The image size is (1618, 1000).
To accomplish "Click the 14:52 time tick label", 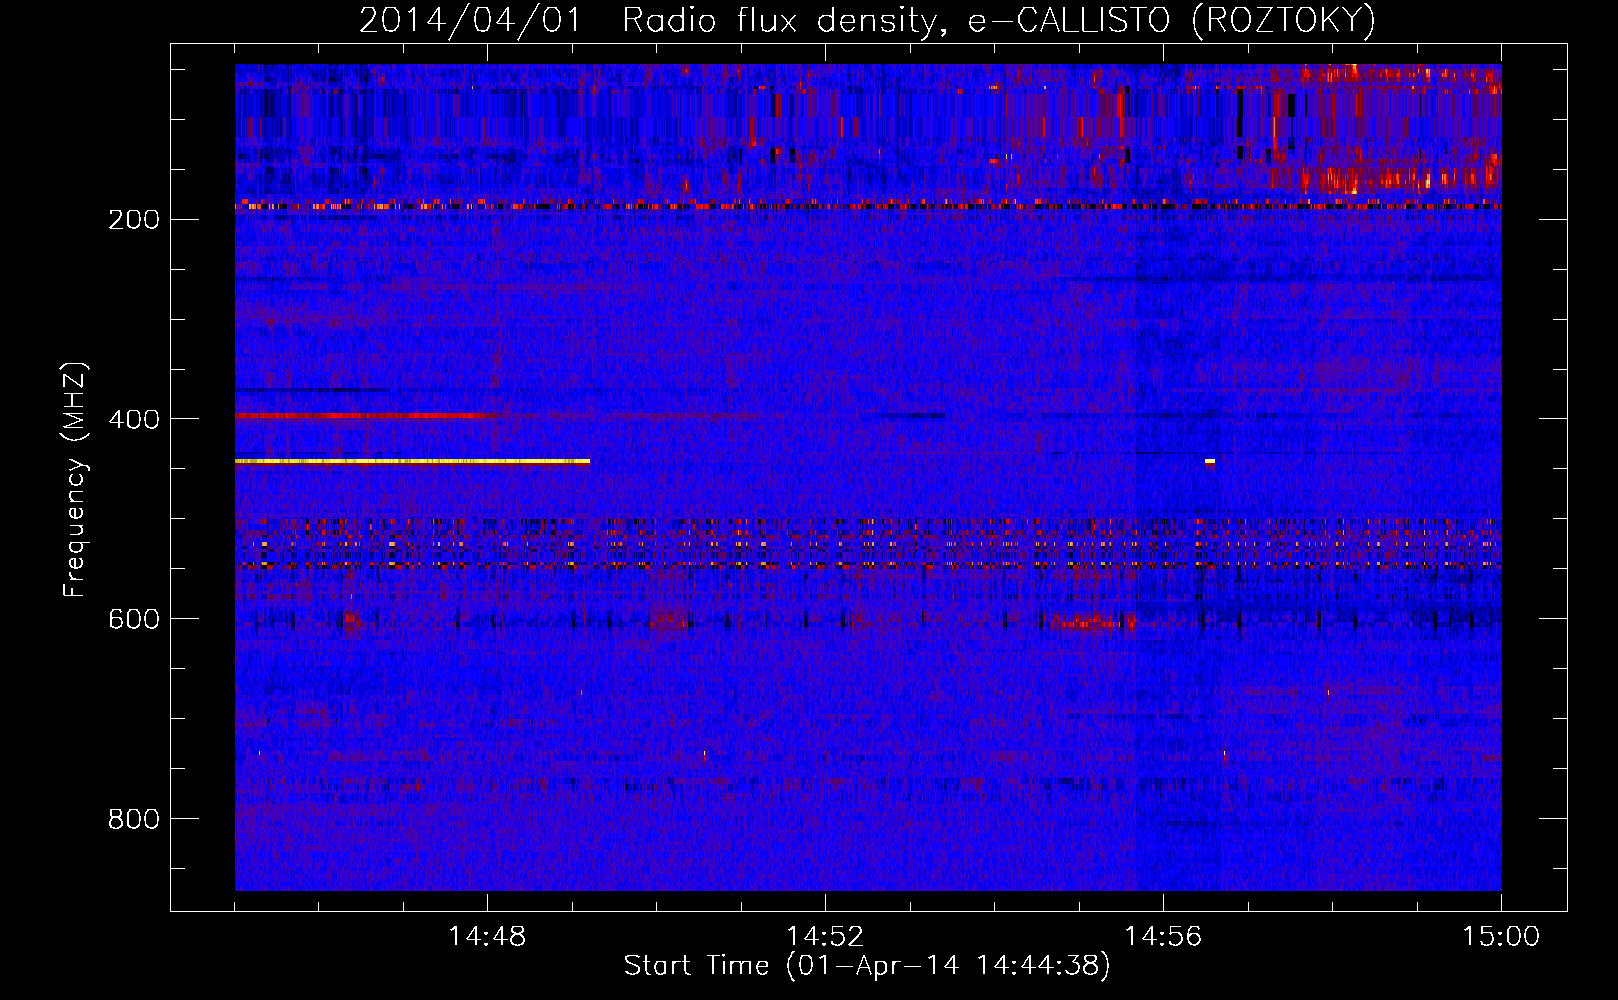I will coord(825,937).
